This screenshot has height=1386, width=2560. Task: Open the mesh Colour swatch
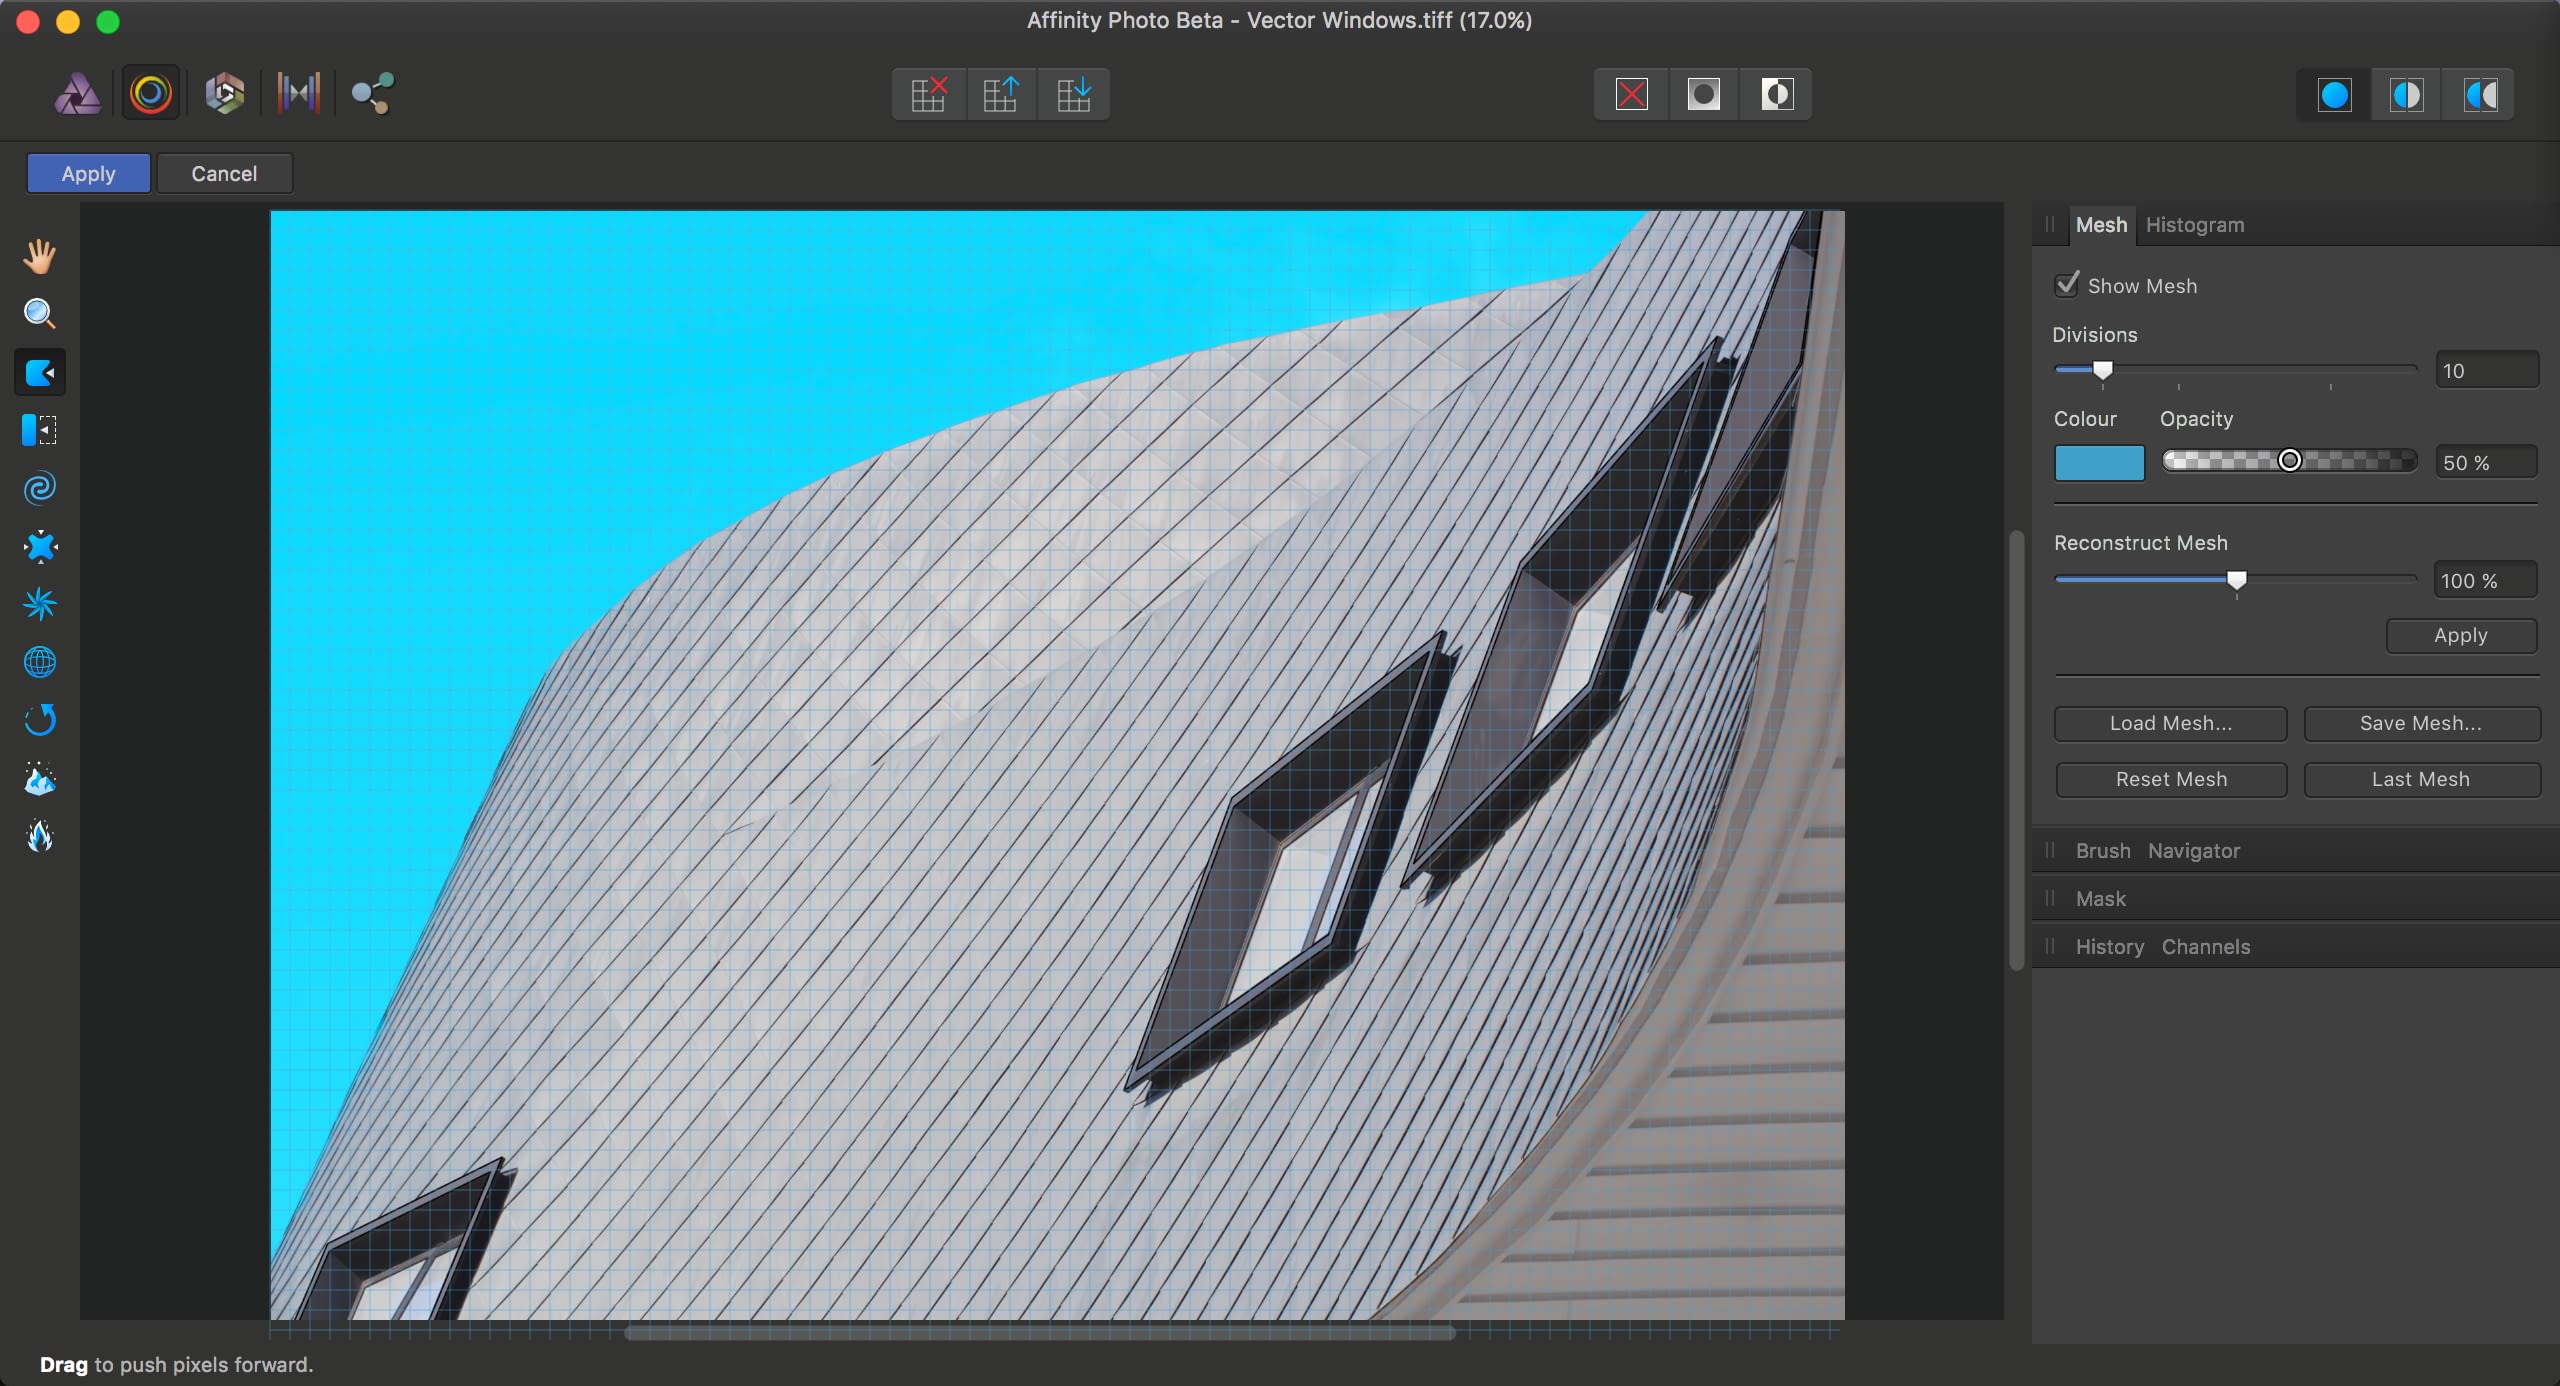[x=2098, y=463]
